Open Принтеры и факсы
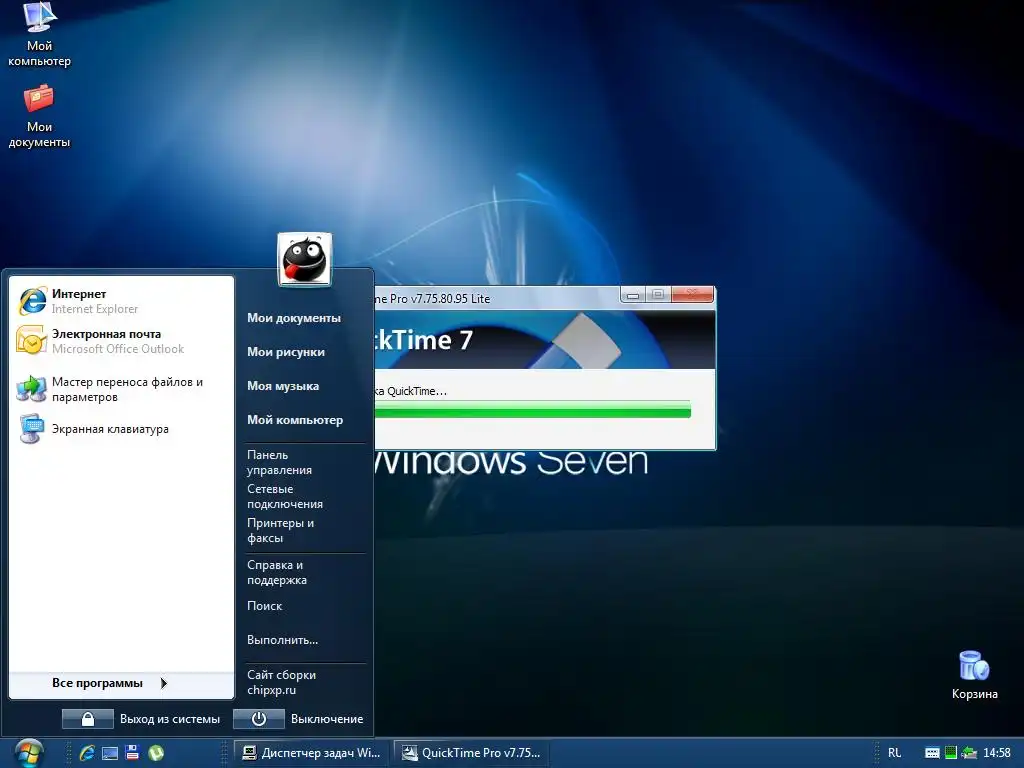 (280, 530)
